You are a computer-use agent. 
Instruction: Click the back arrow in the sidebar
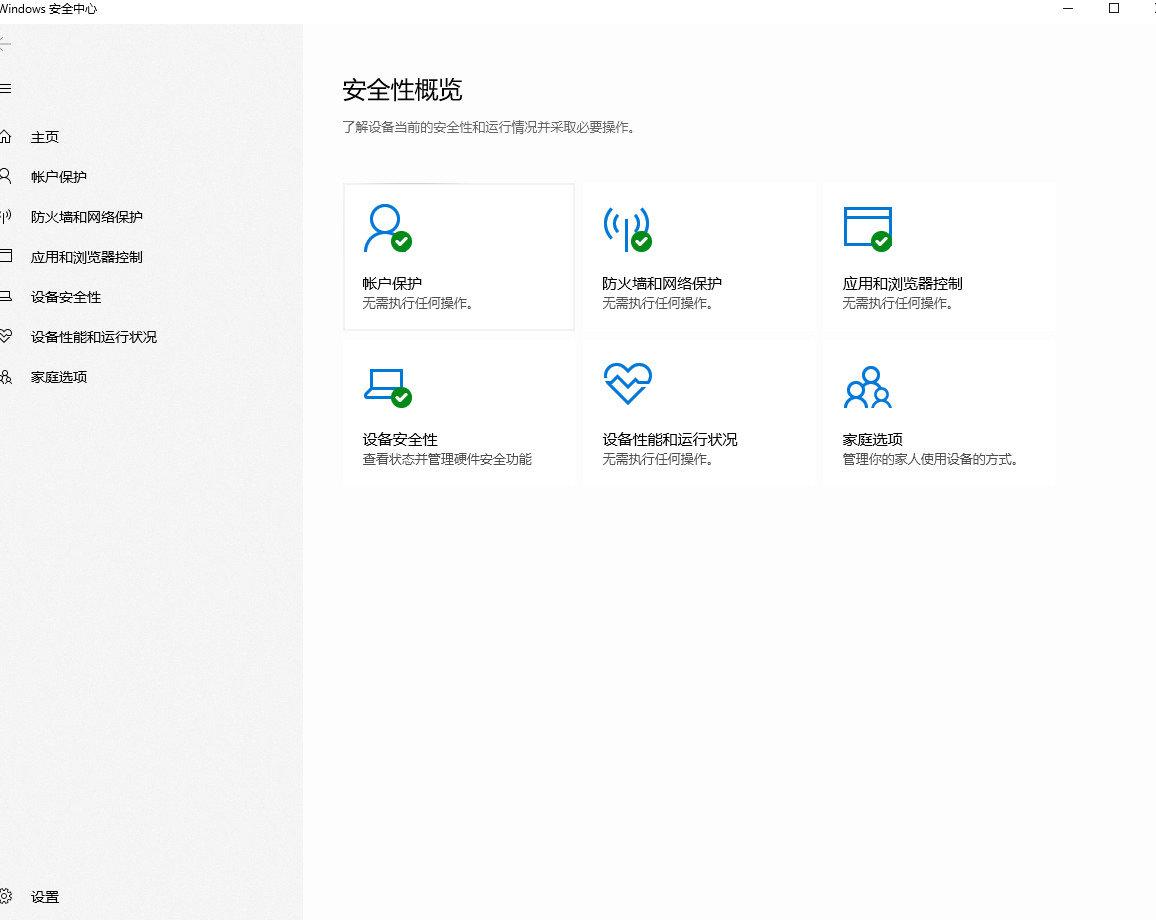click(x=4, y=44)
